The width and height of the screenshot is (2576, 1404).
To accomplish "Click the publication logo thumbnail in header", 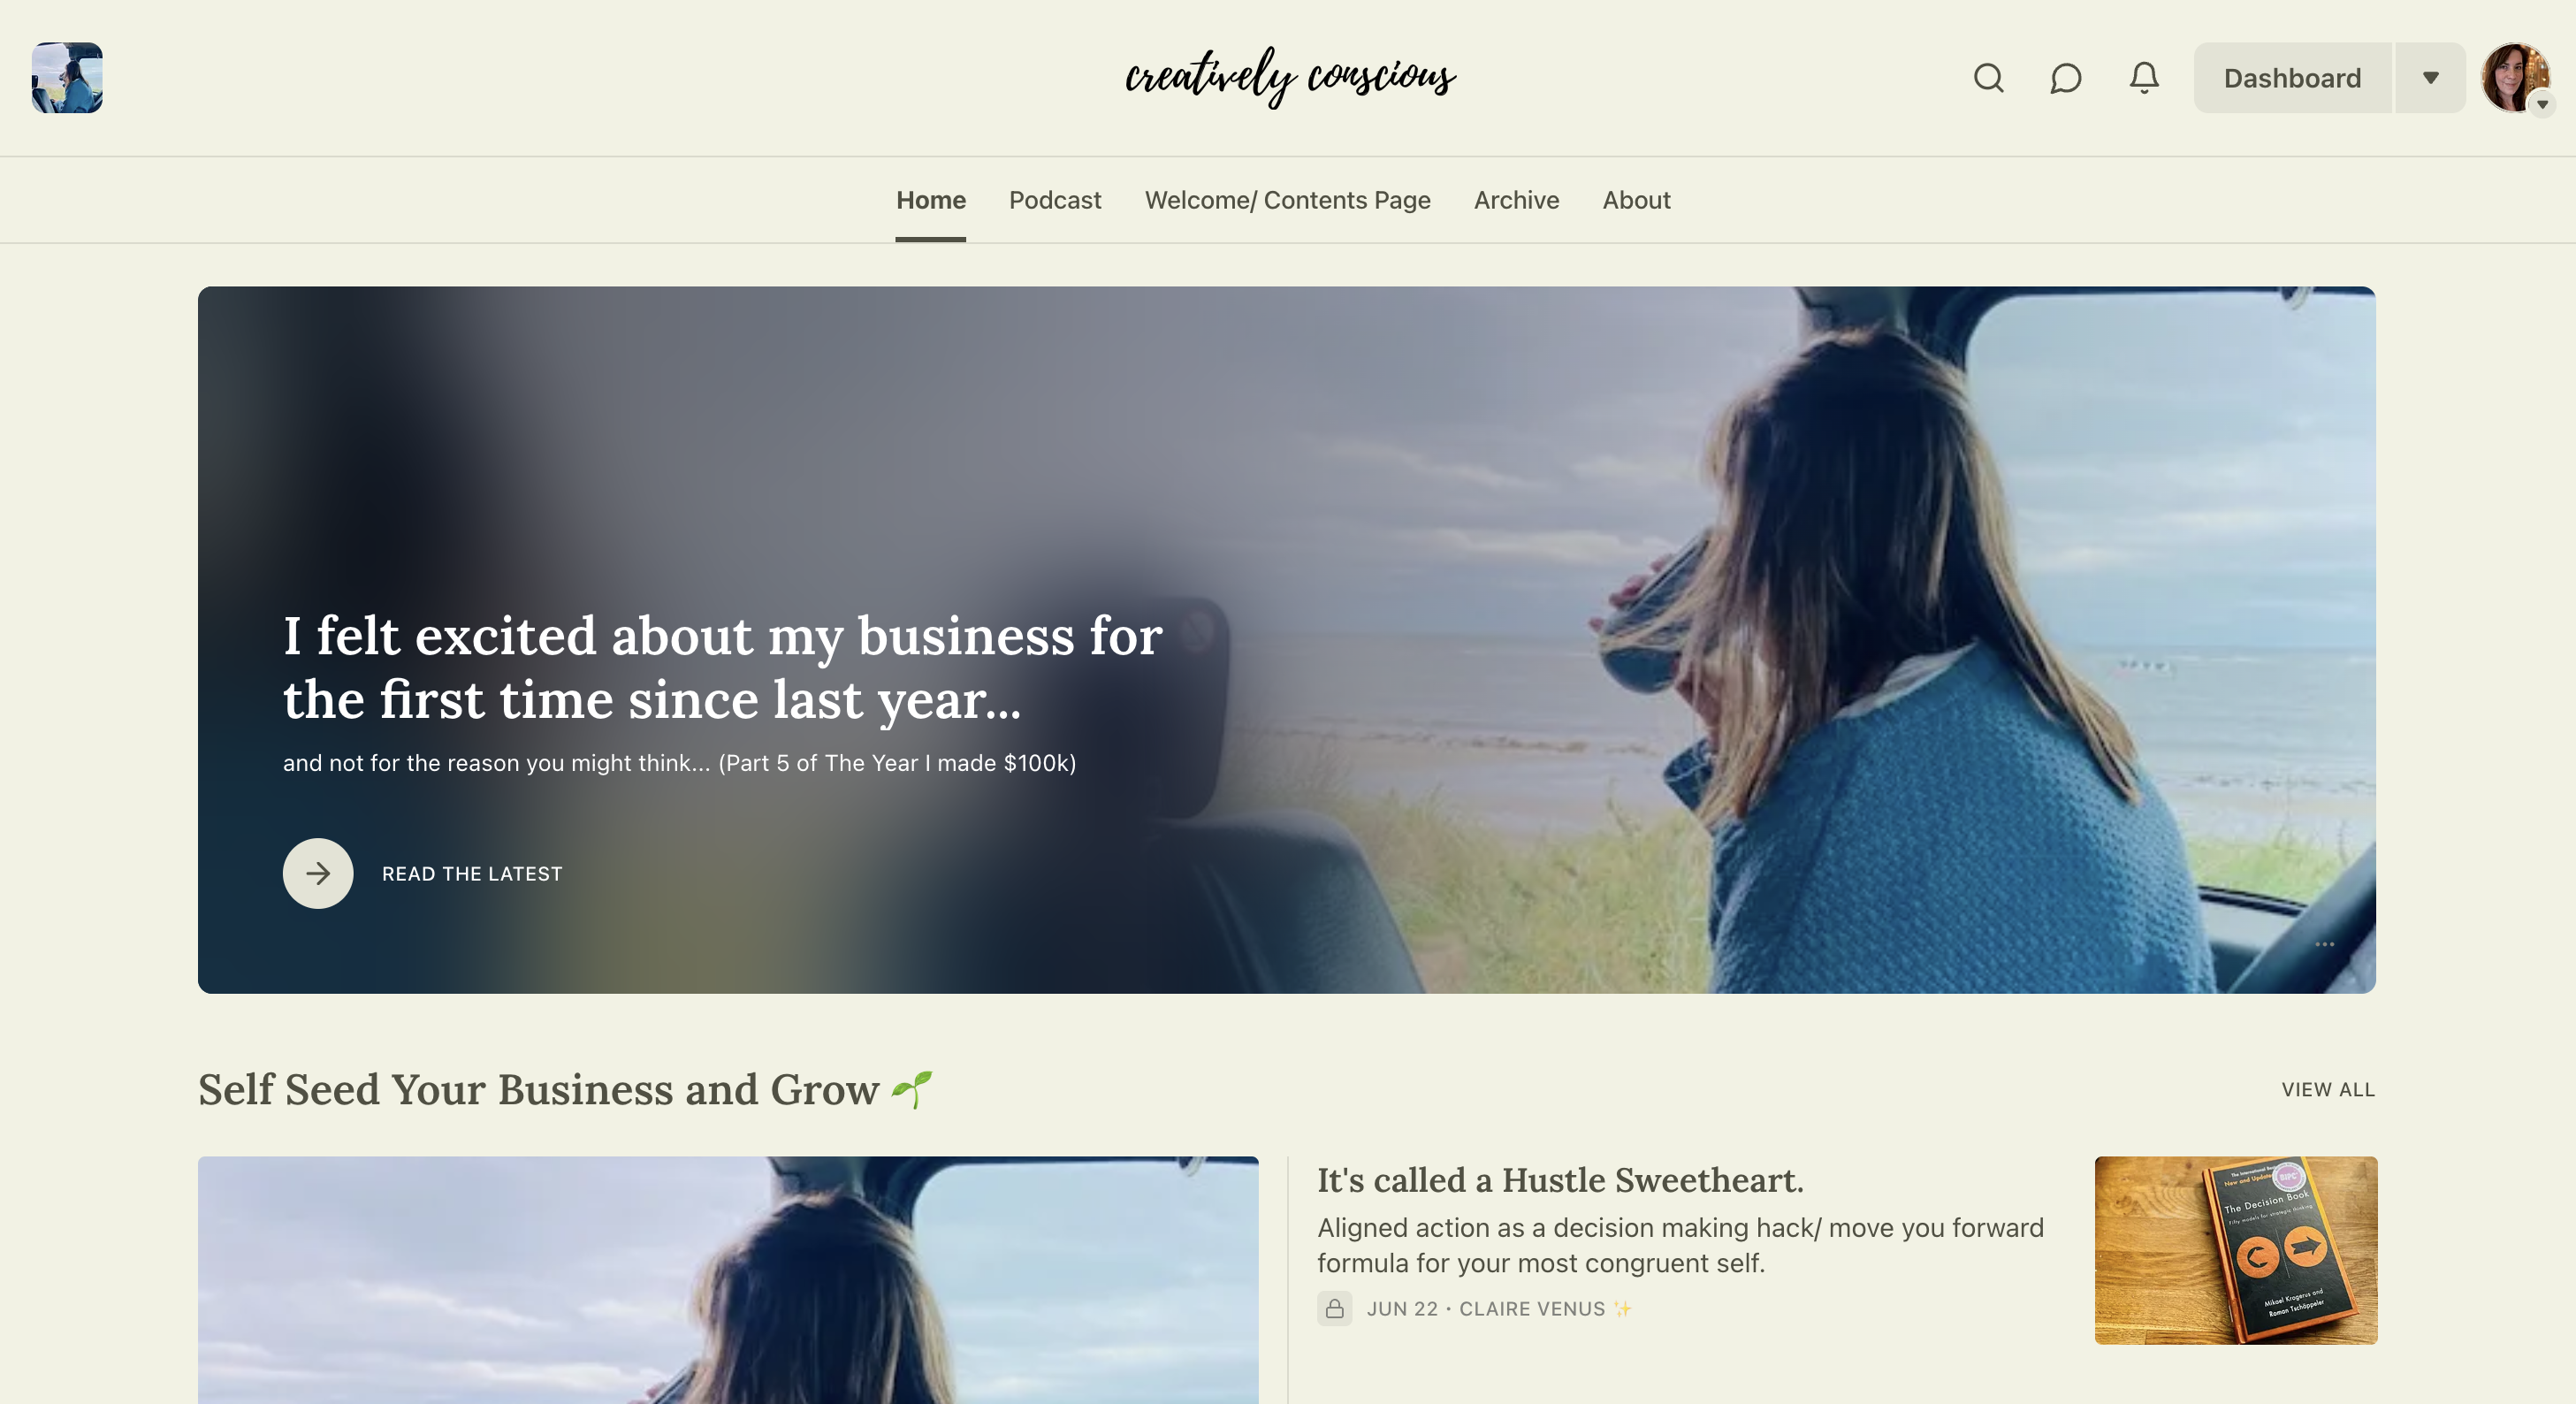I will pos(67,78).
